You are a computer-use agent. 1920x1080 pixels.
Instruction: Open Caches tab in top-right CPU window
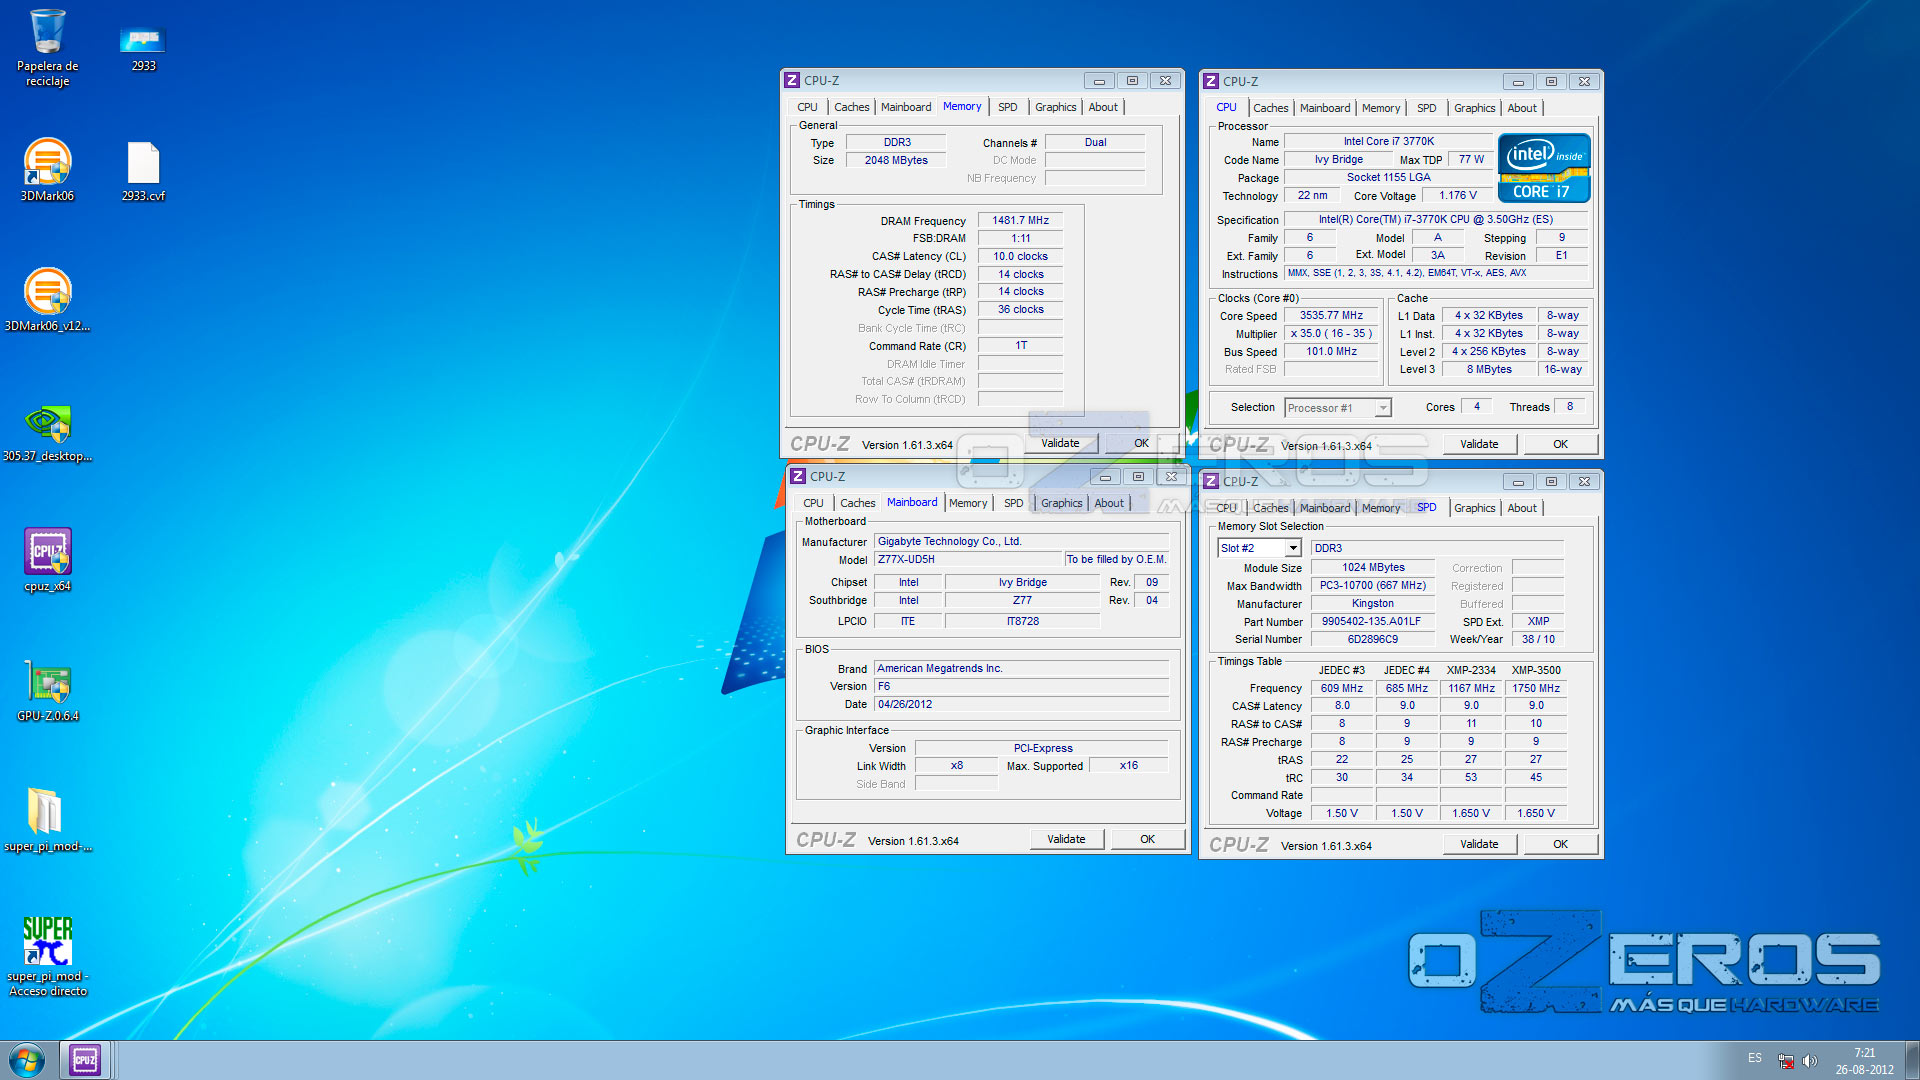(x=1270, y=108)
